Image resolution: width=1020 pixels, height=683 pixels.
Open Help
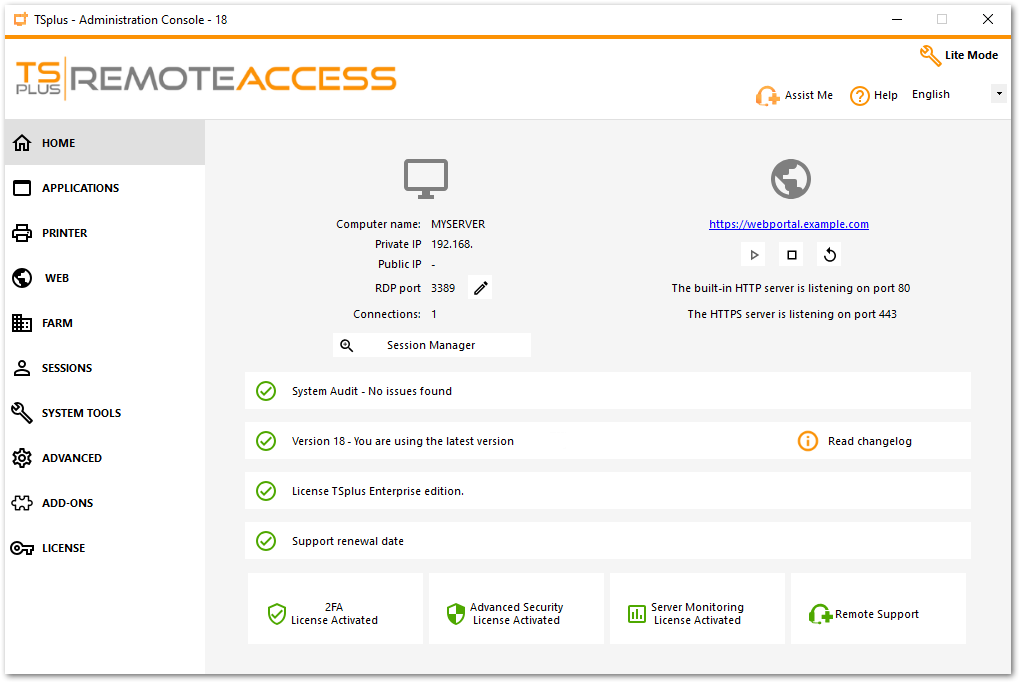click(x=873, y=94)
